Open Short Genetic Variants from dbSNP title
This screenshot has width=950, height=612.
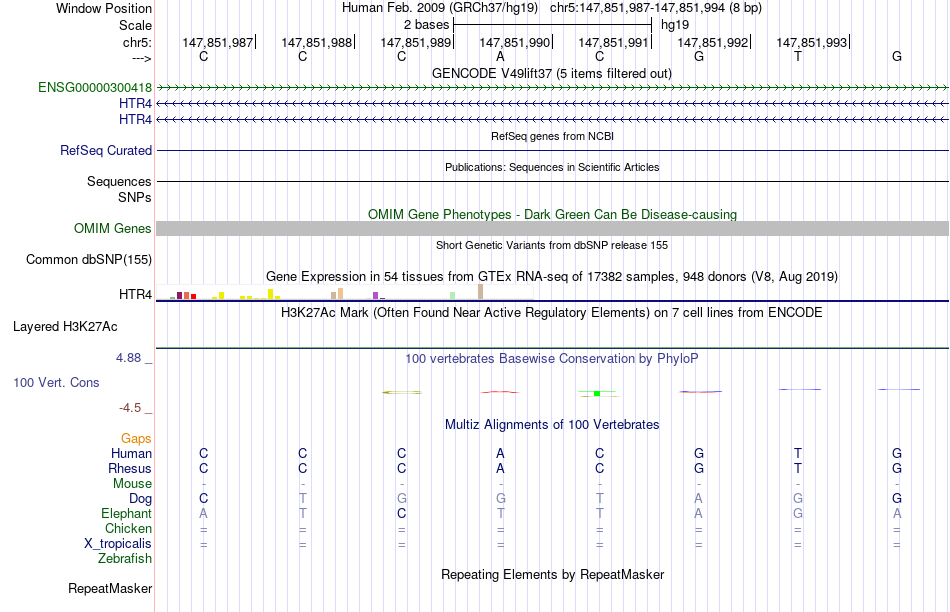[x=552, y=245]
